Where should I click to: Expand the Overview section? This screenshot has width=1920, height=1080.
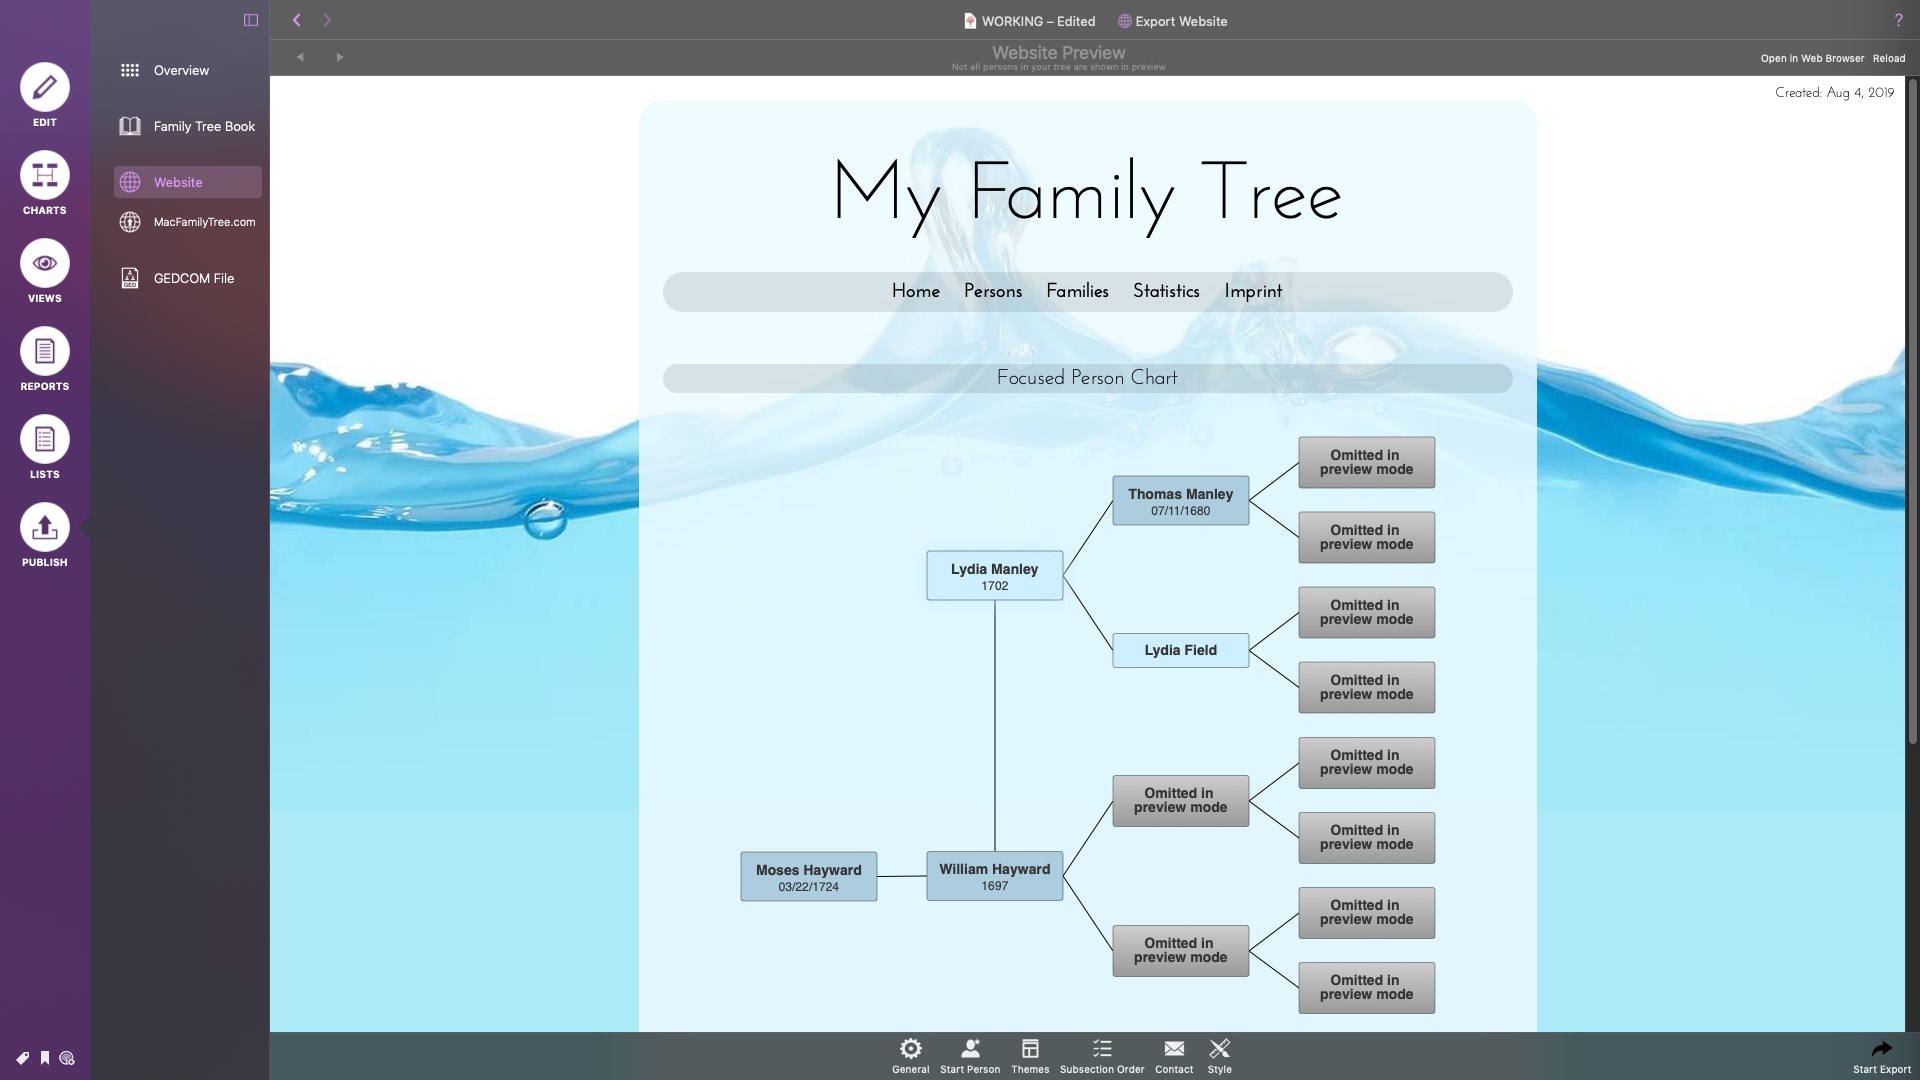(x=181, y=70)
